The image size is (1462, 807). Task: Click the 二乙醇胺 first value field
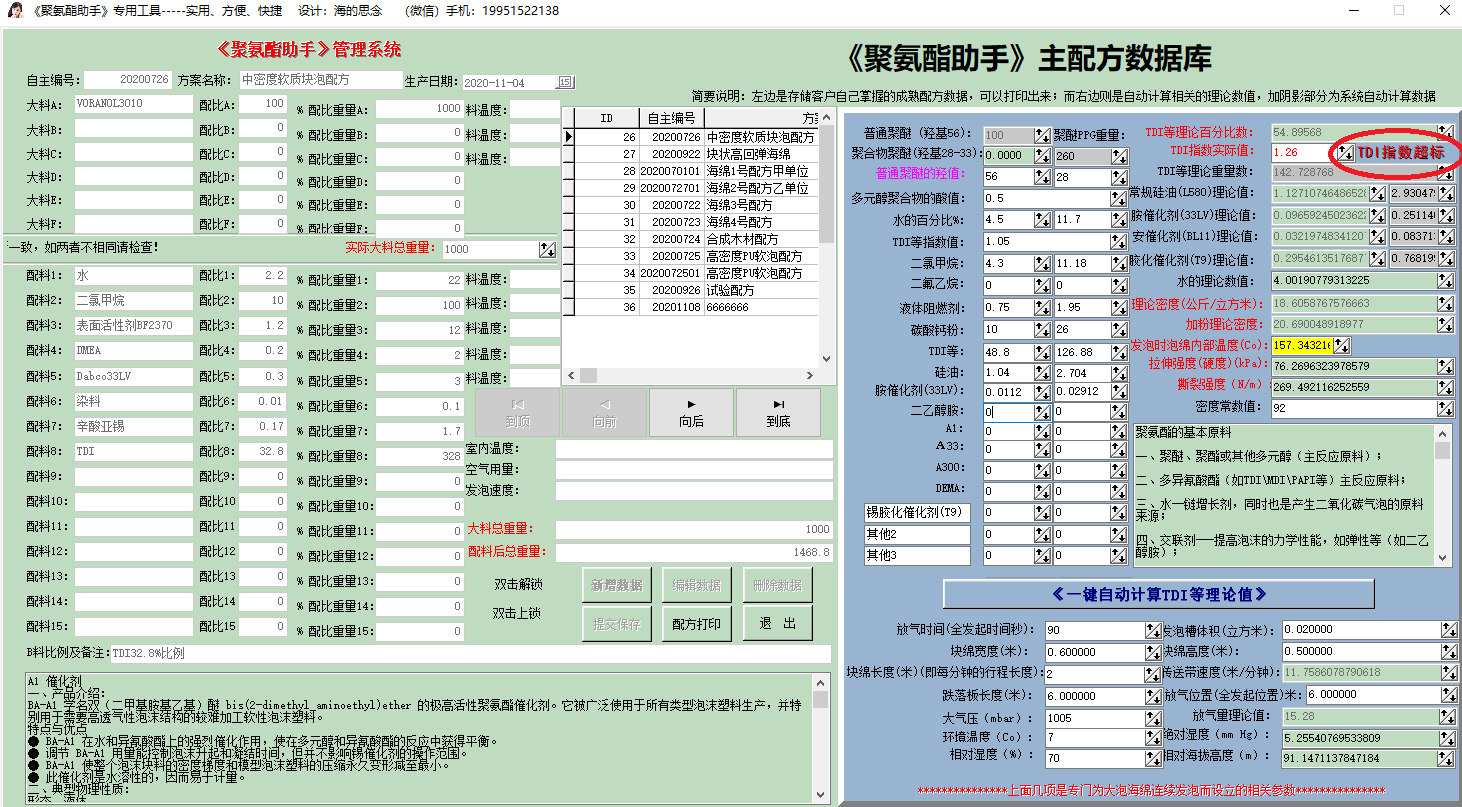click(x=1008, y=411)
